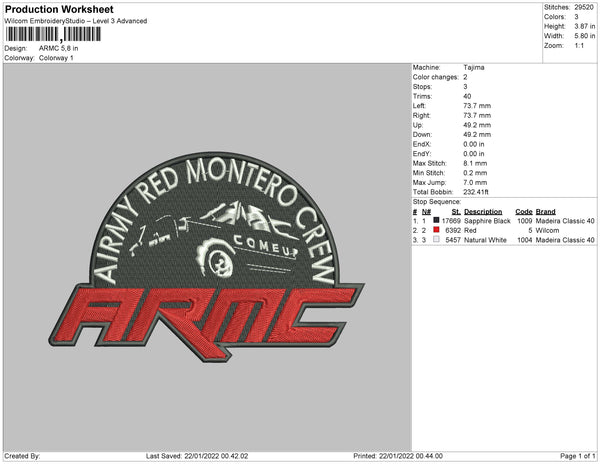
Task: Click the "St." column header
Action: (x=456, y=212)
